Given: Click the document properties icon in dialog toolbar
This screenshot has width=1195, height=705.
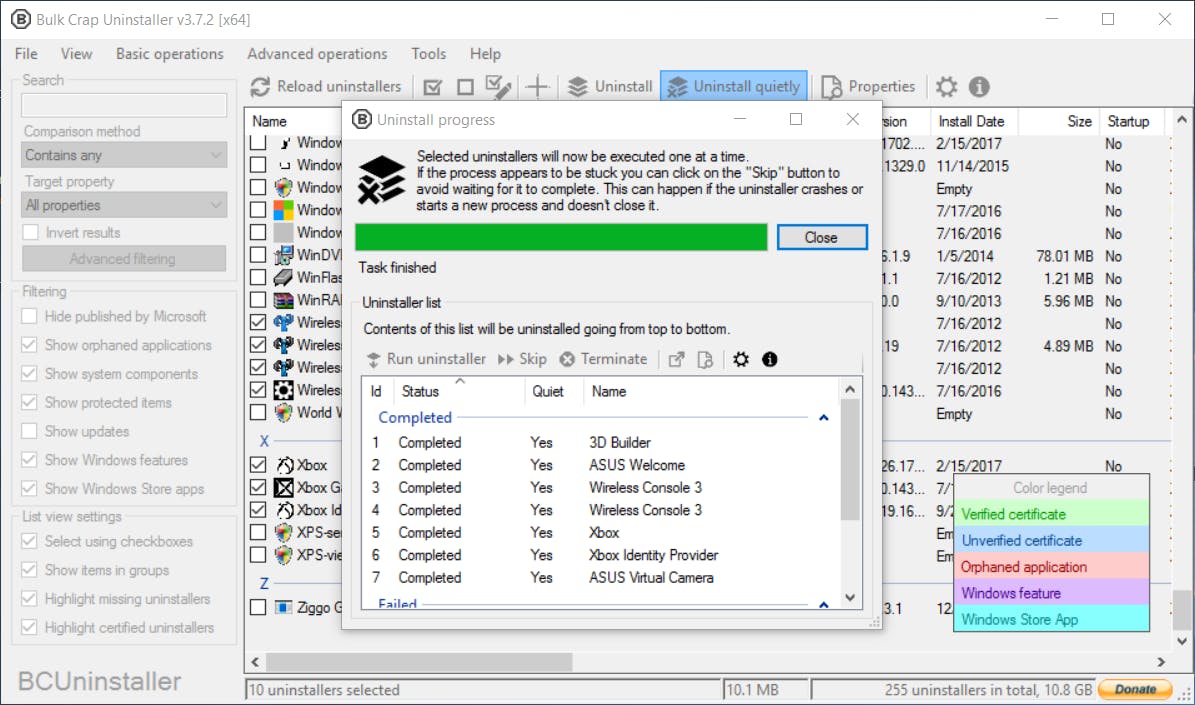Looking at the screenshot, I should click(x=706, y=360).
